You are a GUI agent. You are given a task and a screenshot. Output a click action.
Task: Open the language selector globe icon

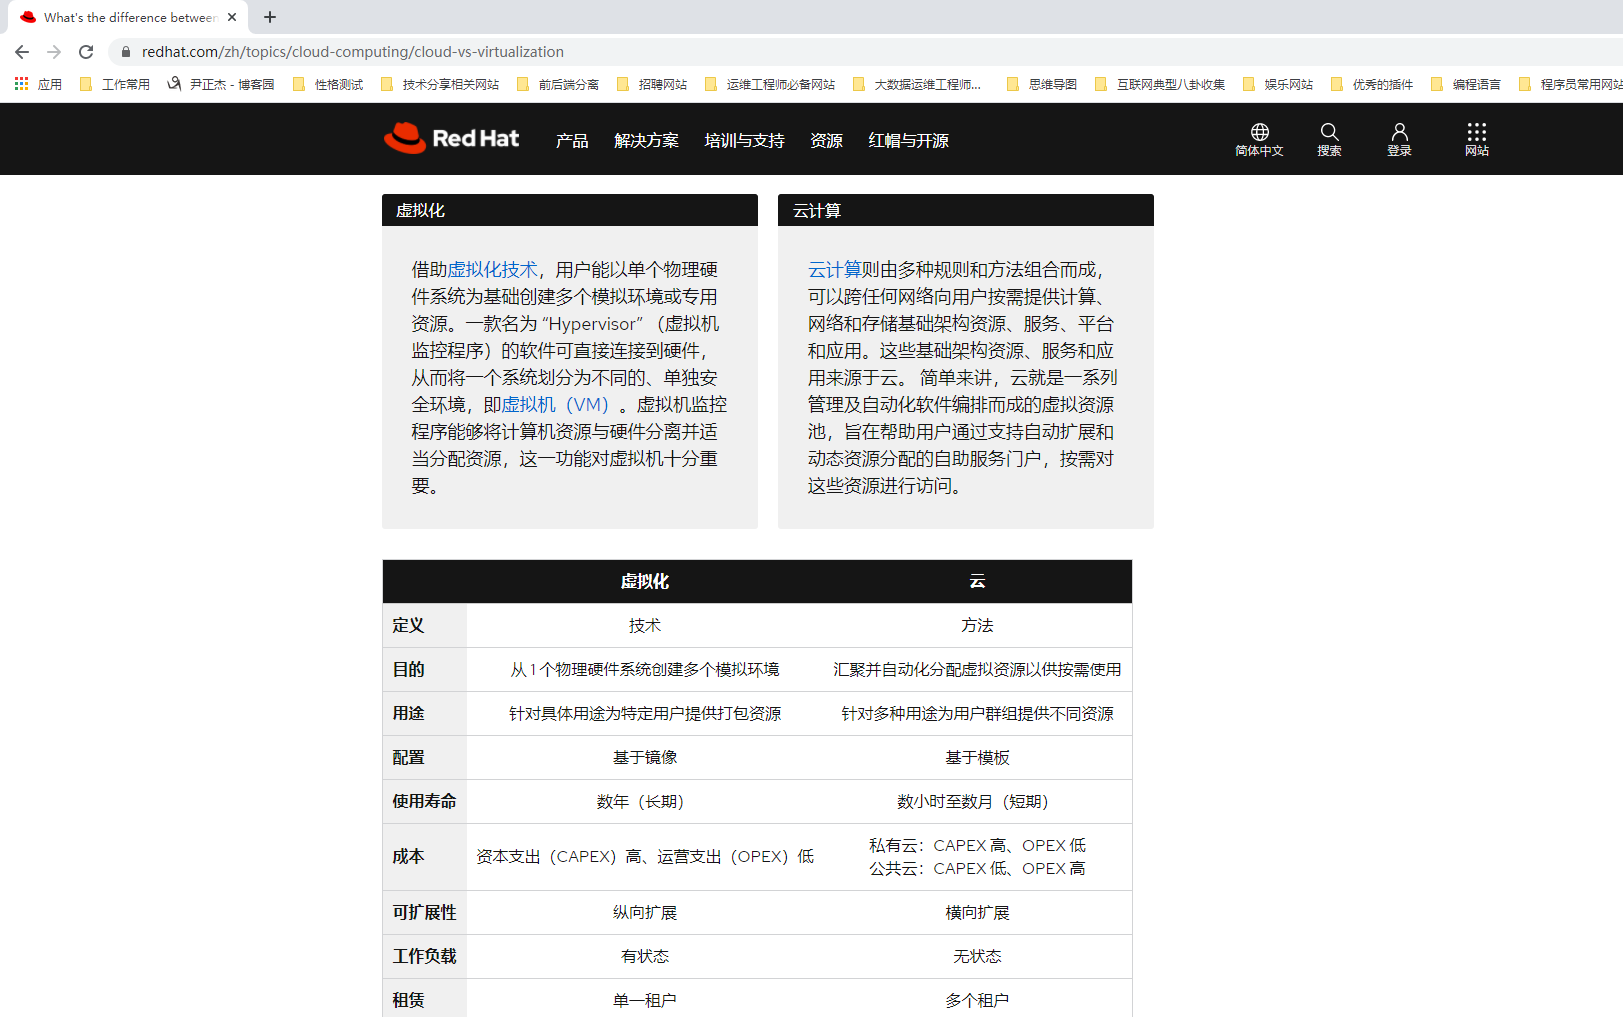[1259, 133]
